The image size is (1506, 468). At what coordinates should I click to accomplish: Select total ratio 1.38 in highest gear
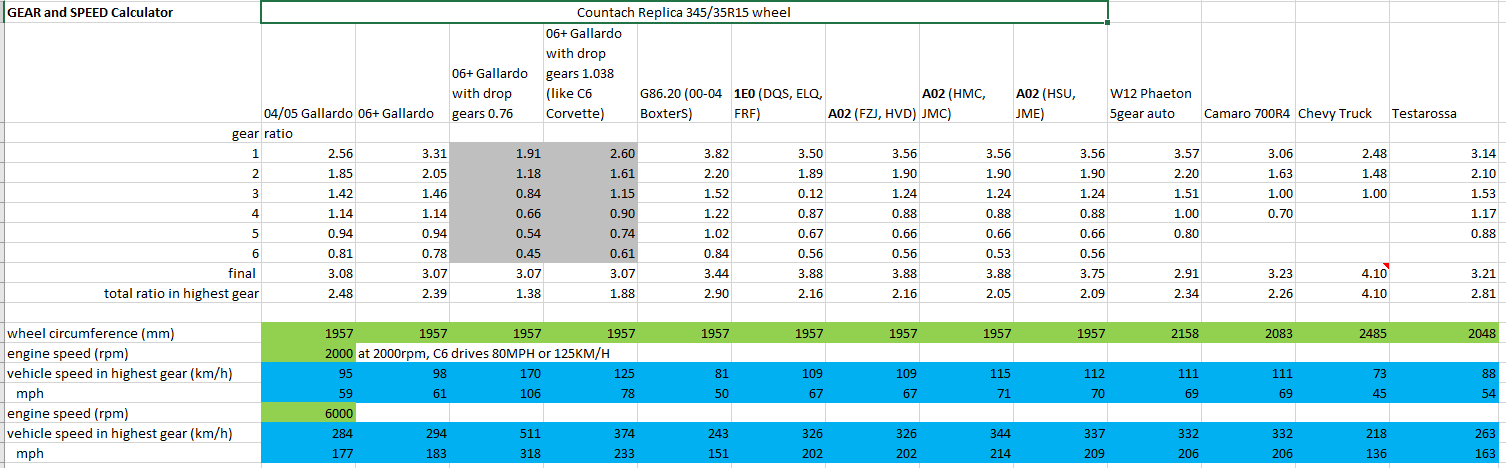496,293
